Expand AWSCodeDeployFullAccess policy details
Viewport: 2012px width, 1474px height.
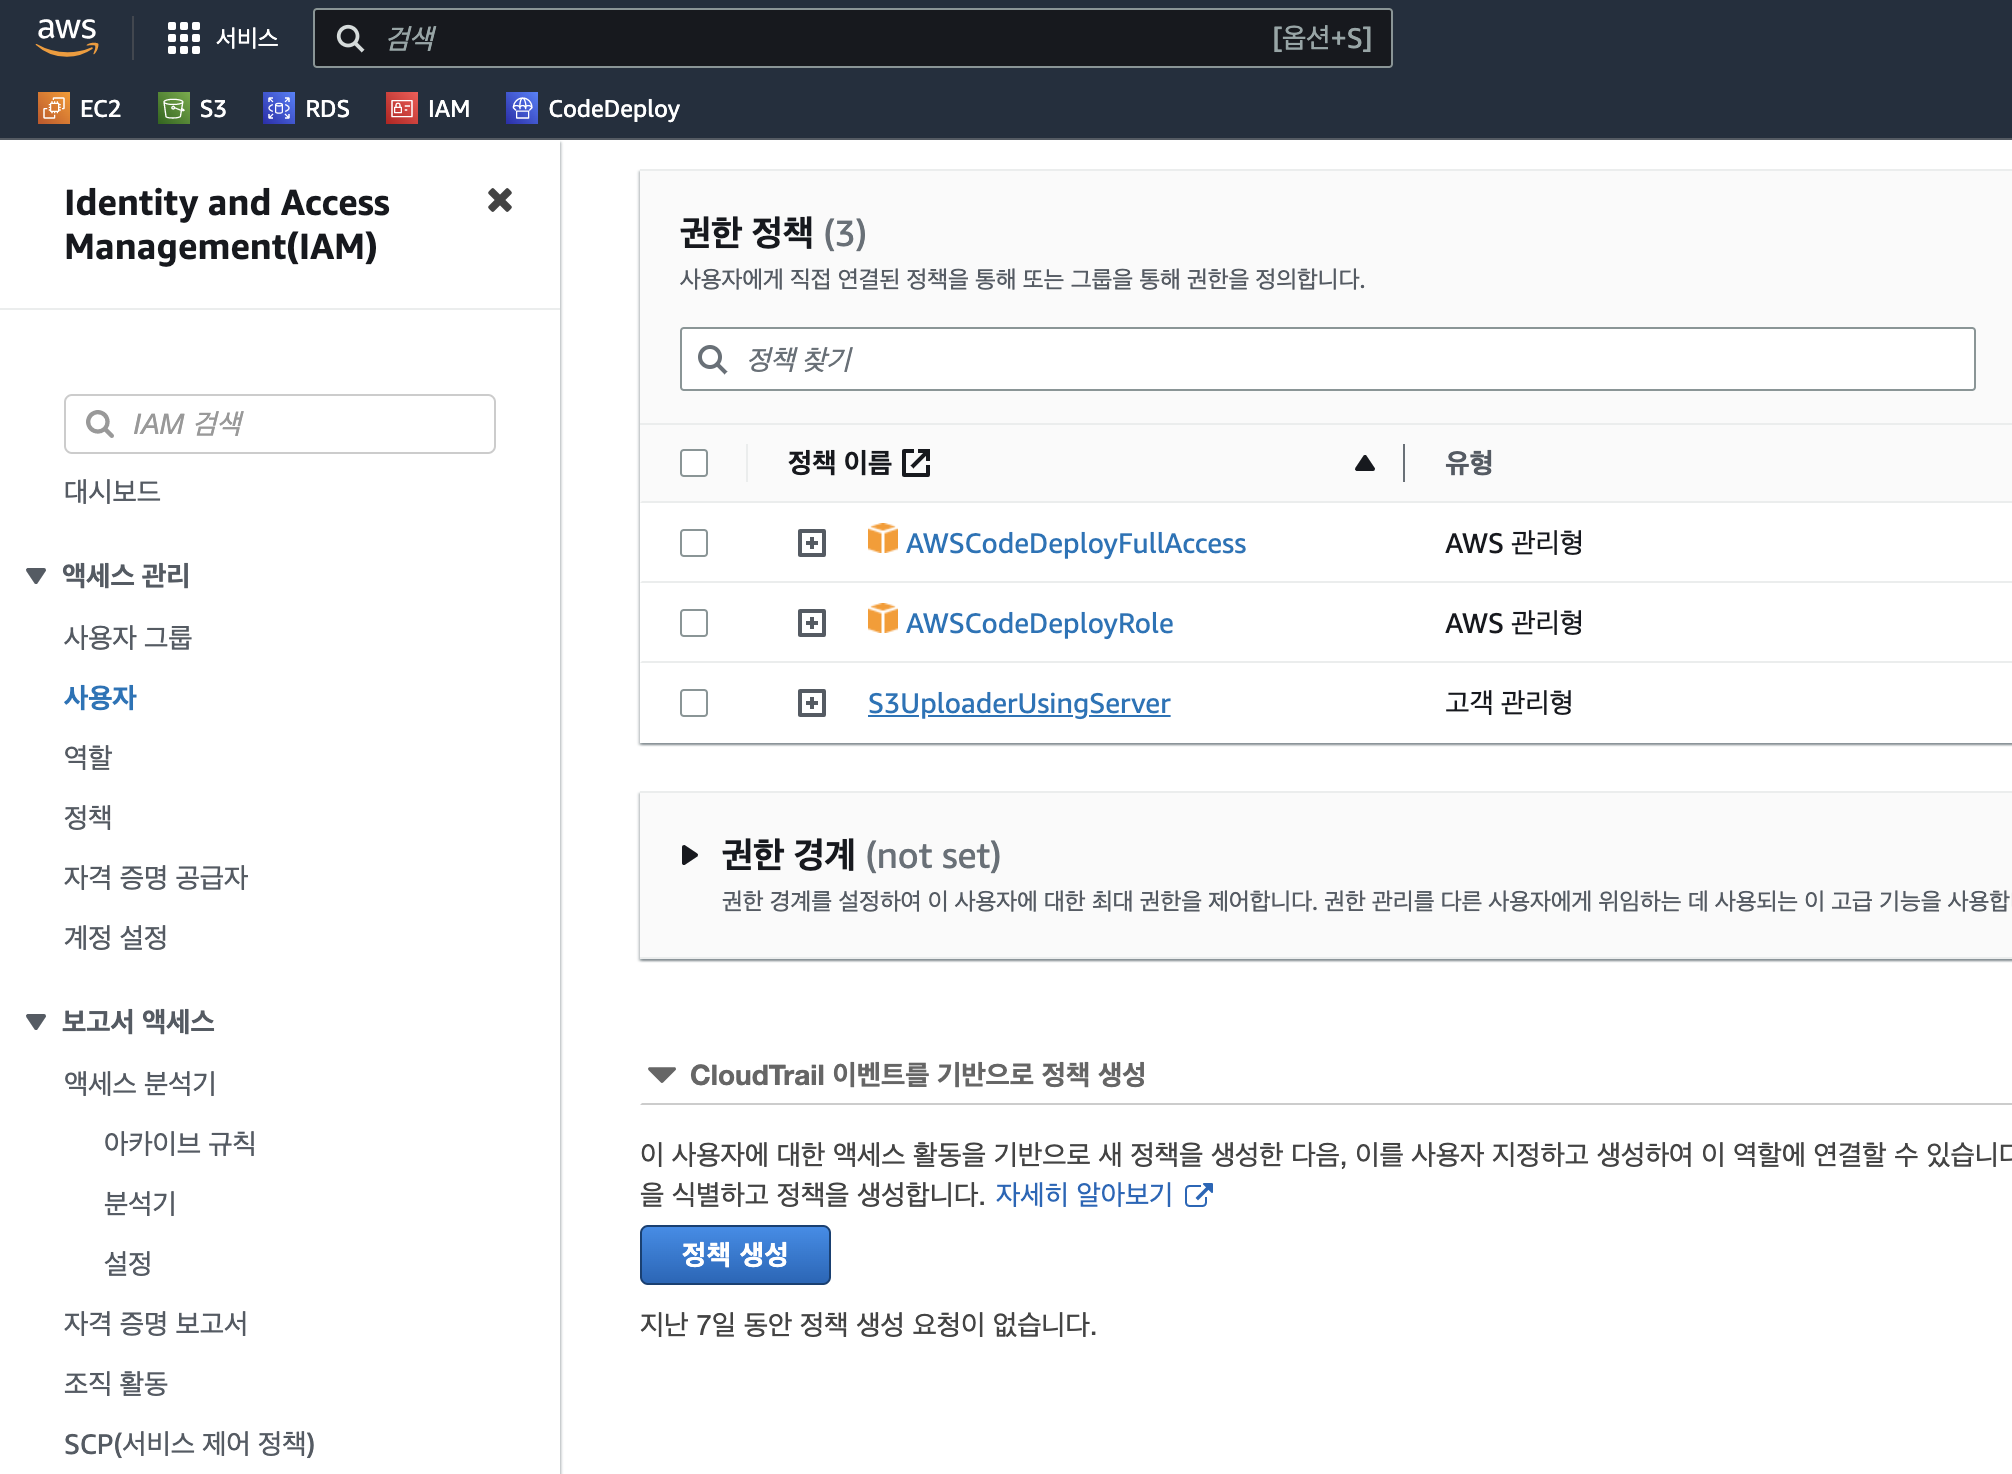pyautogui.click(x=812, y=543)
